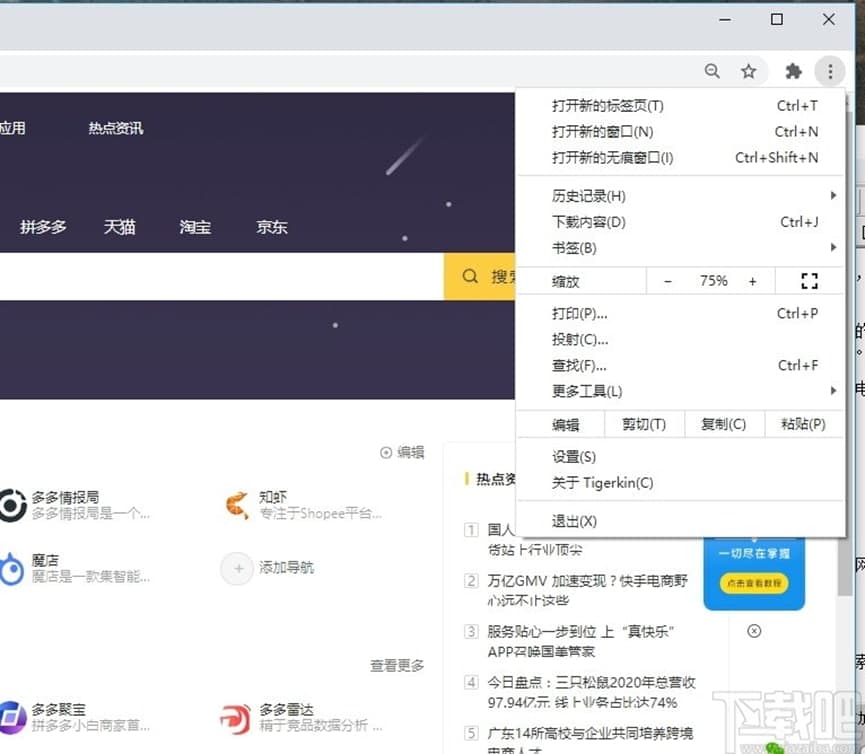Enter fullscreen using the fullscreen icon
This screenshot has height=754, width=865.
[809, 281]
